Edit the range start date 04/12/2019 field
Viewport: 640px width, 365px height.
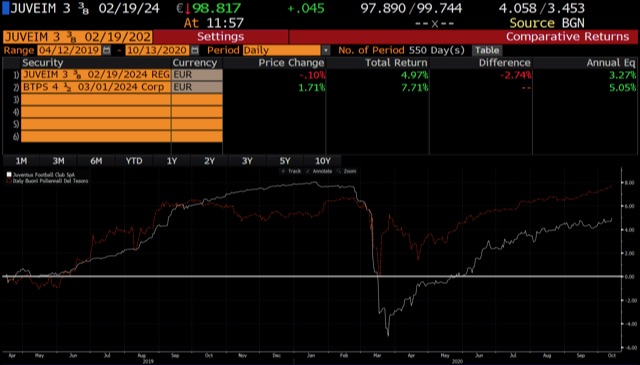[x=69, y=50]
